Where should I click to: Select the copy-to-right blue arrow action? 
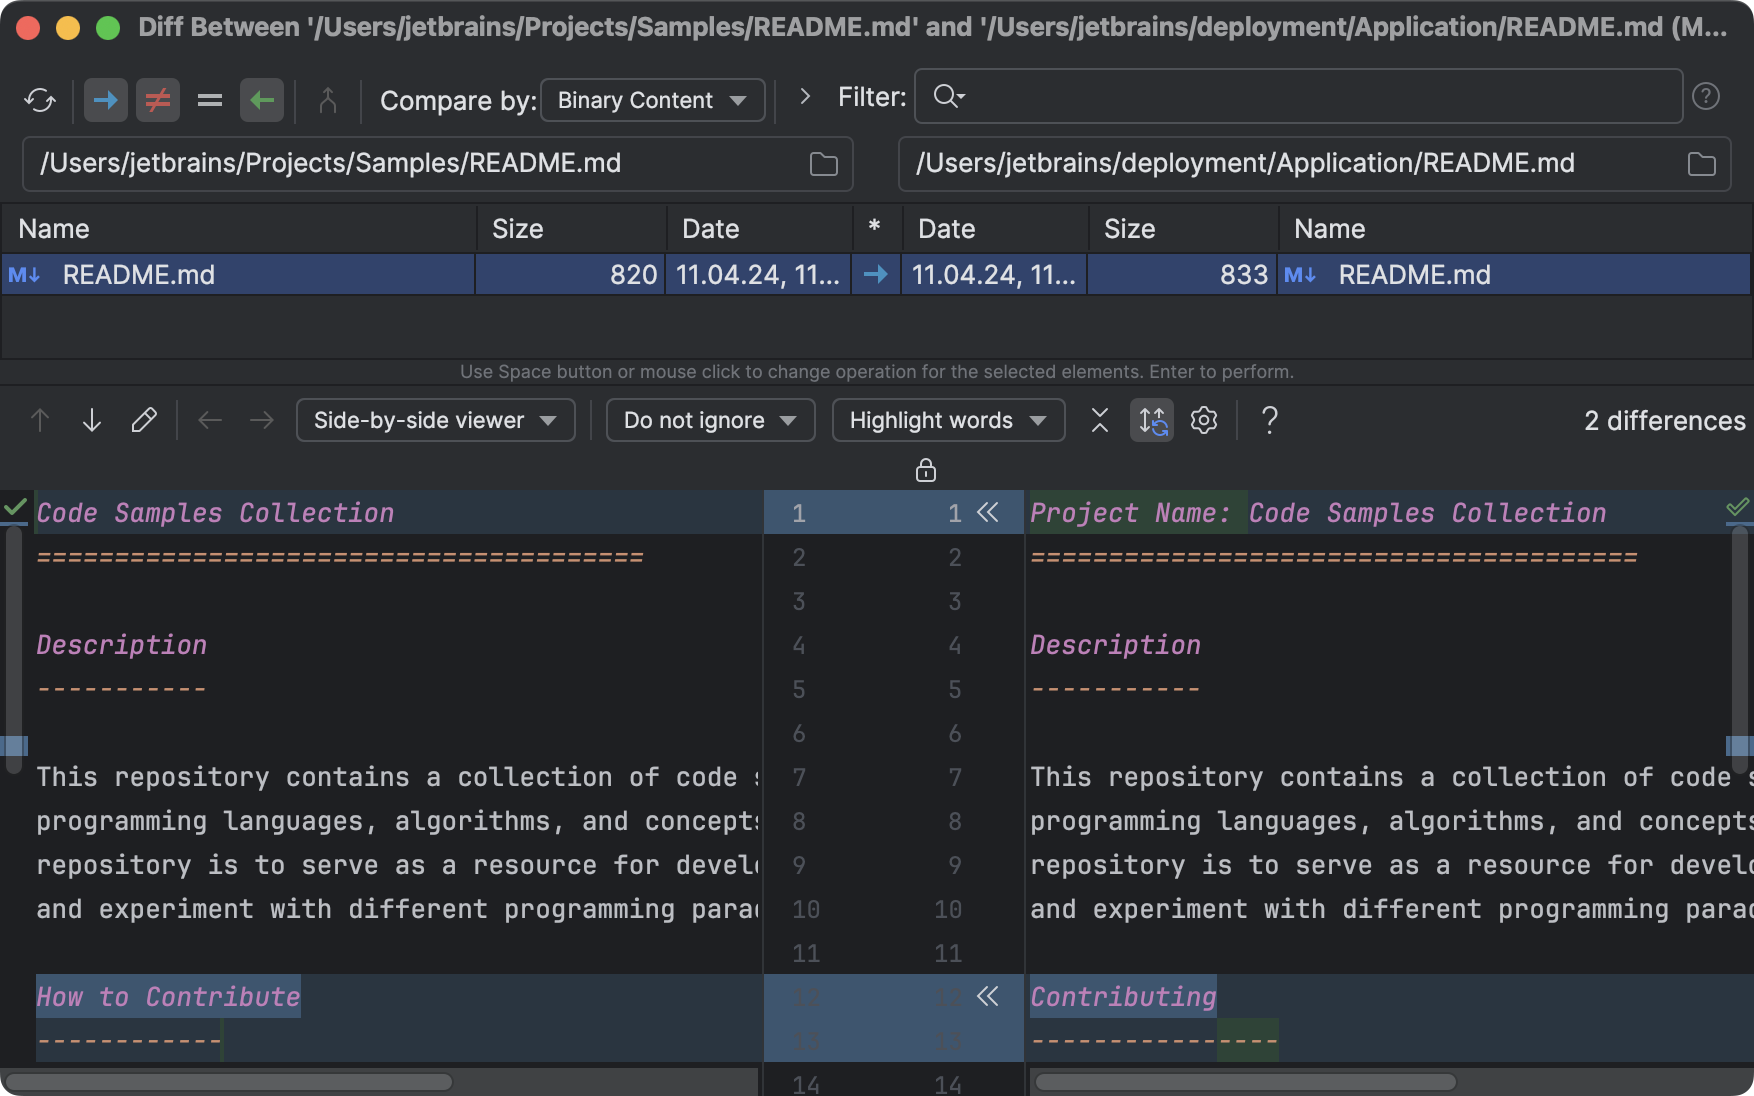(x=106, y=100)
